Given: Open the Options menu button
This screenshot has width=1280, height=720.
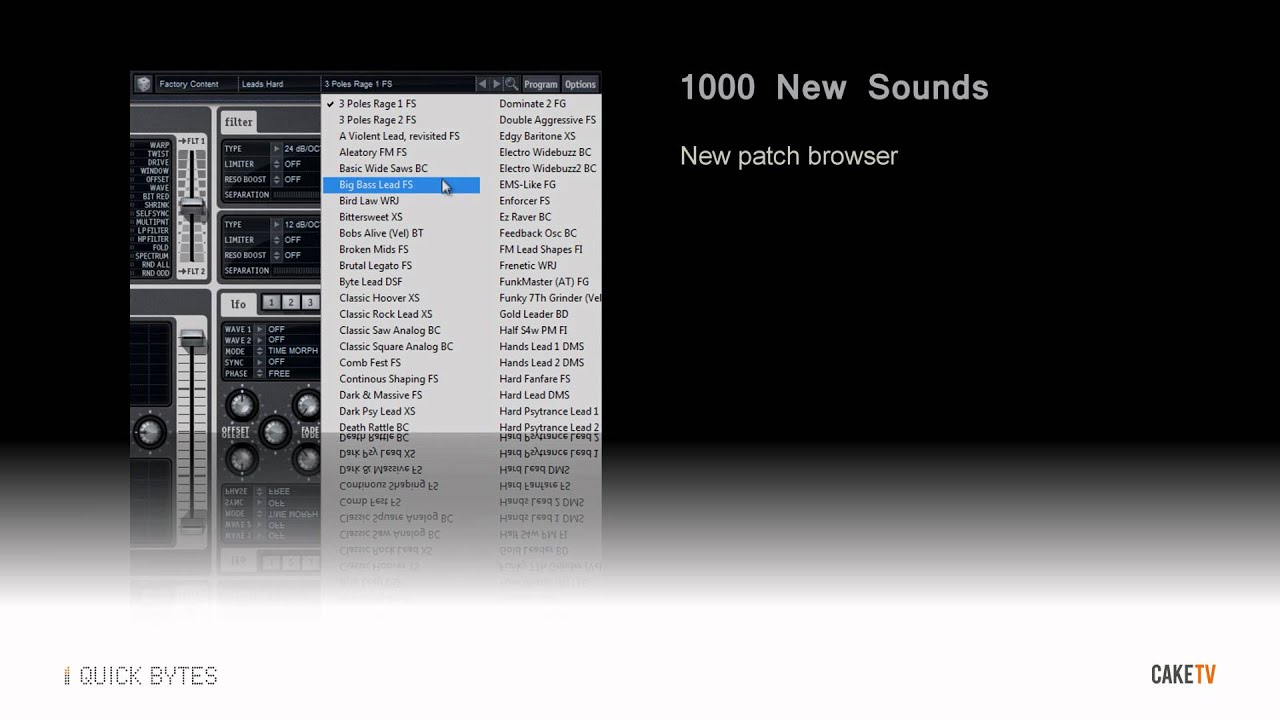Looking at the screenshot, I should point(580,84).
